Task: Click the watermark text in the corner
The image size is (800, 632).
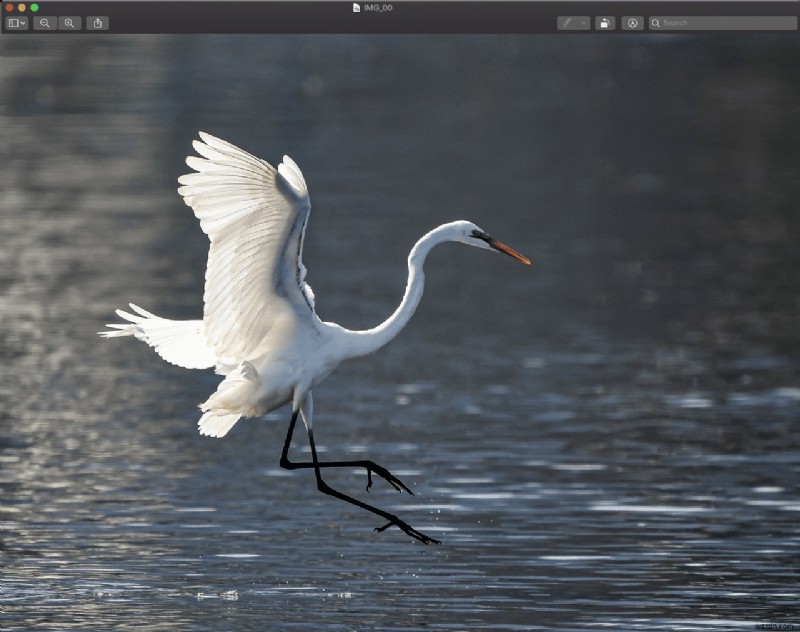Action: click(x=773, y=625)
